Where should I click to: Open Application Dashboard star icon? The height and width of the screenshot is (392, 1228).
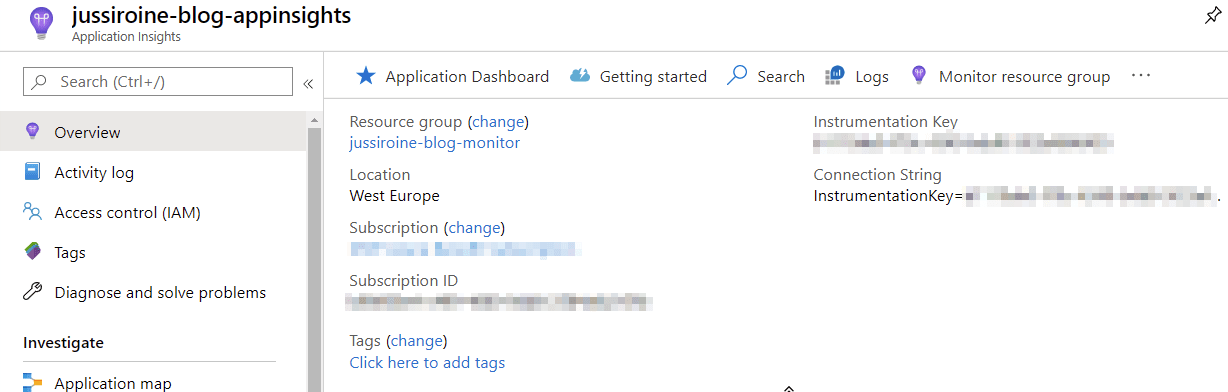366,76
